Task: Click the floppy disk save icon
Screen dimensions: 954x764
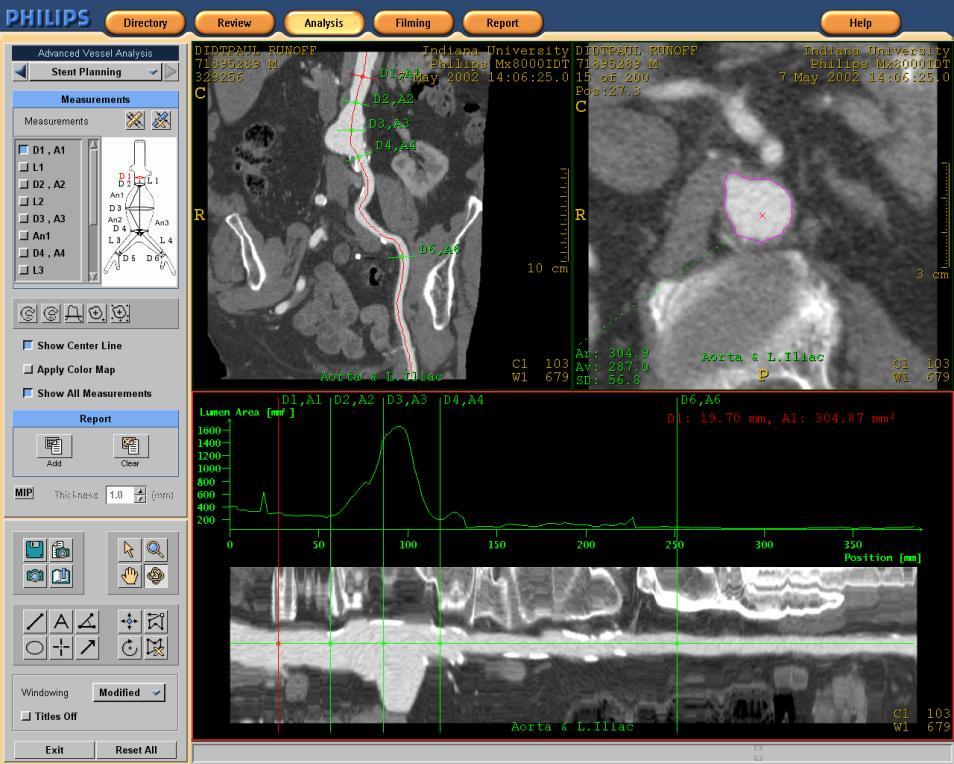Action: pyautogui.click(x=35, y=549)
